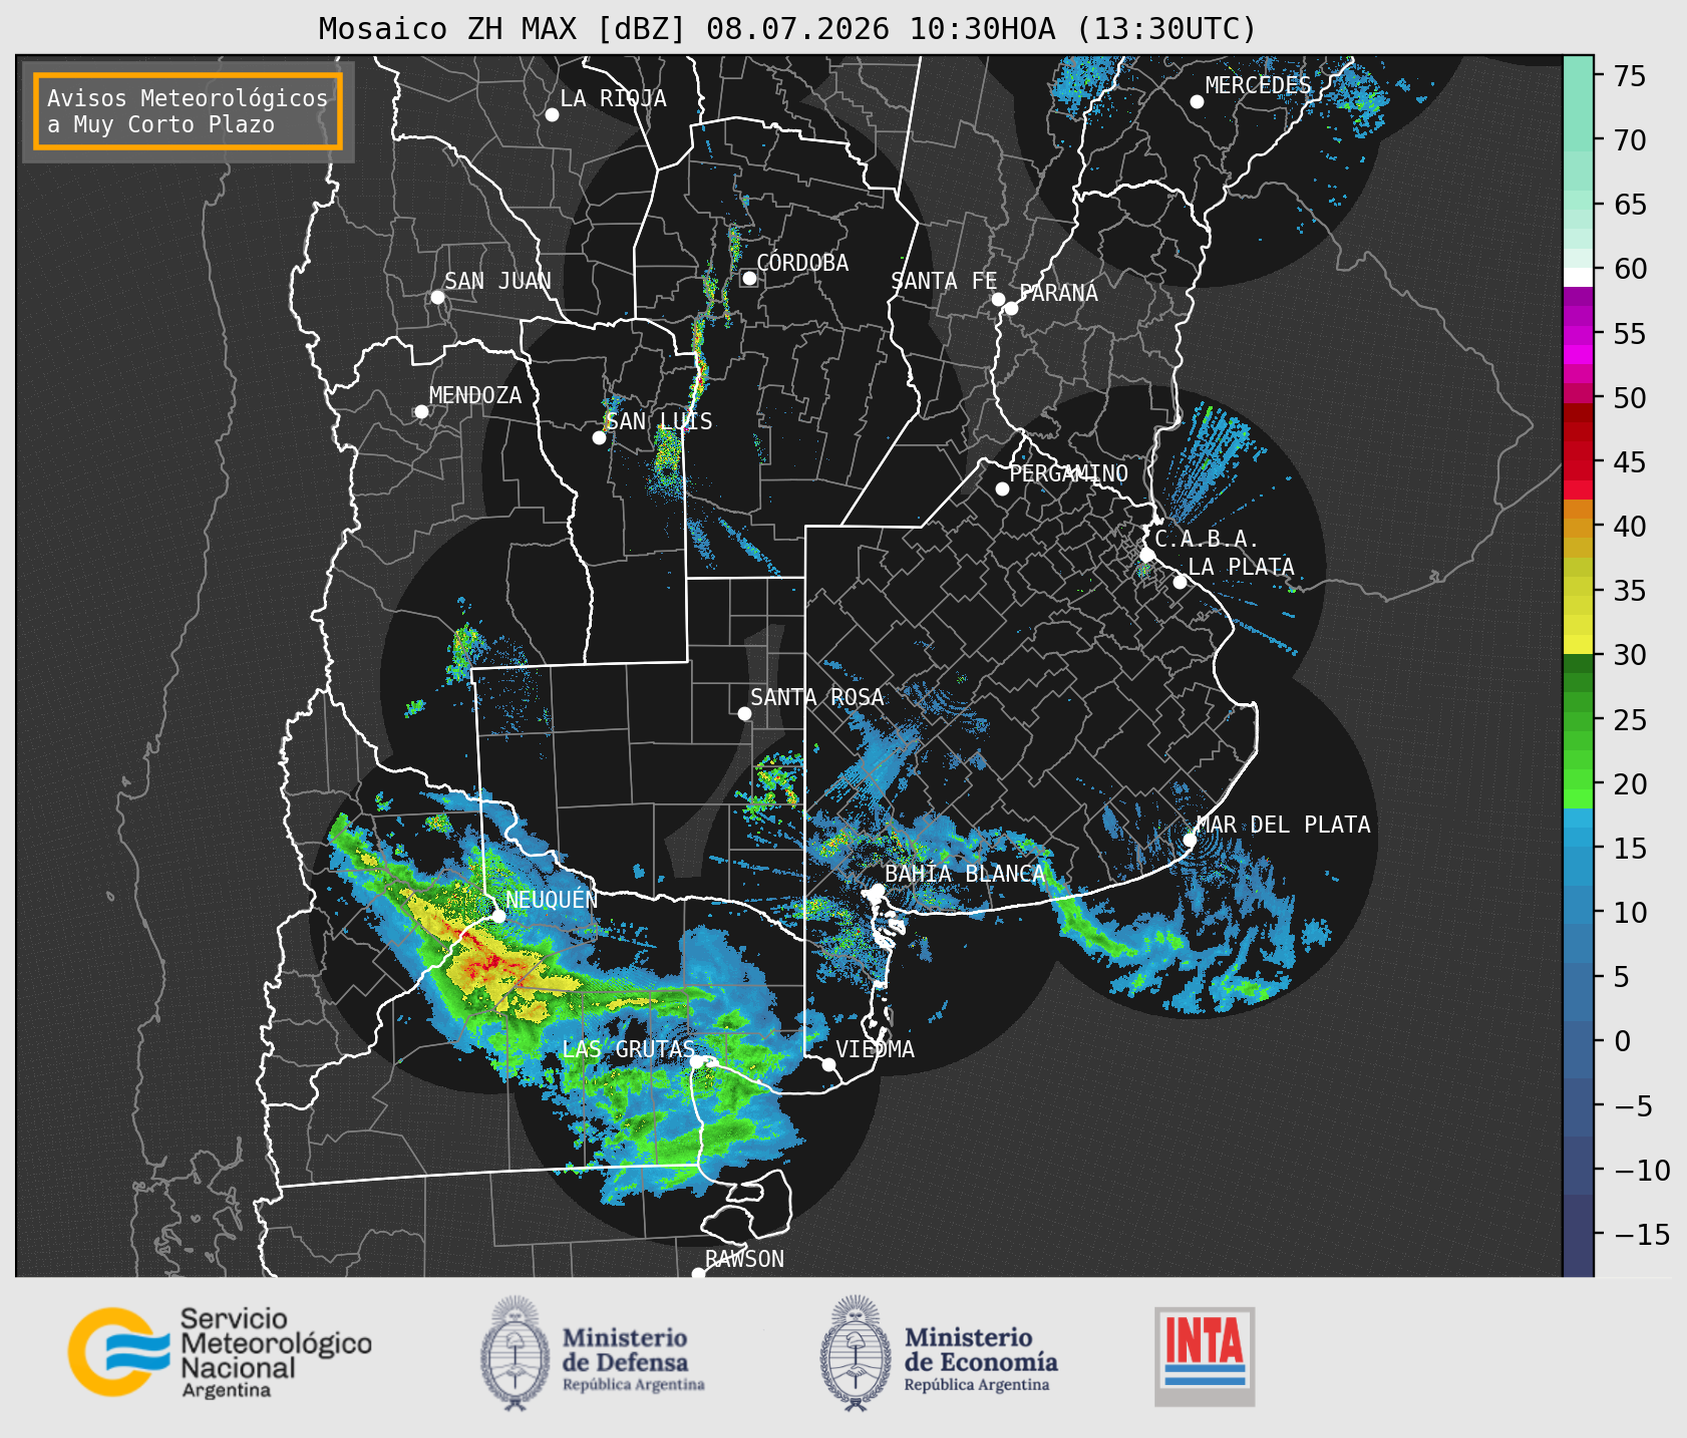Click the LAS GRUTAS city label
1687x1438 pixels.
(628, 1049)
